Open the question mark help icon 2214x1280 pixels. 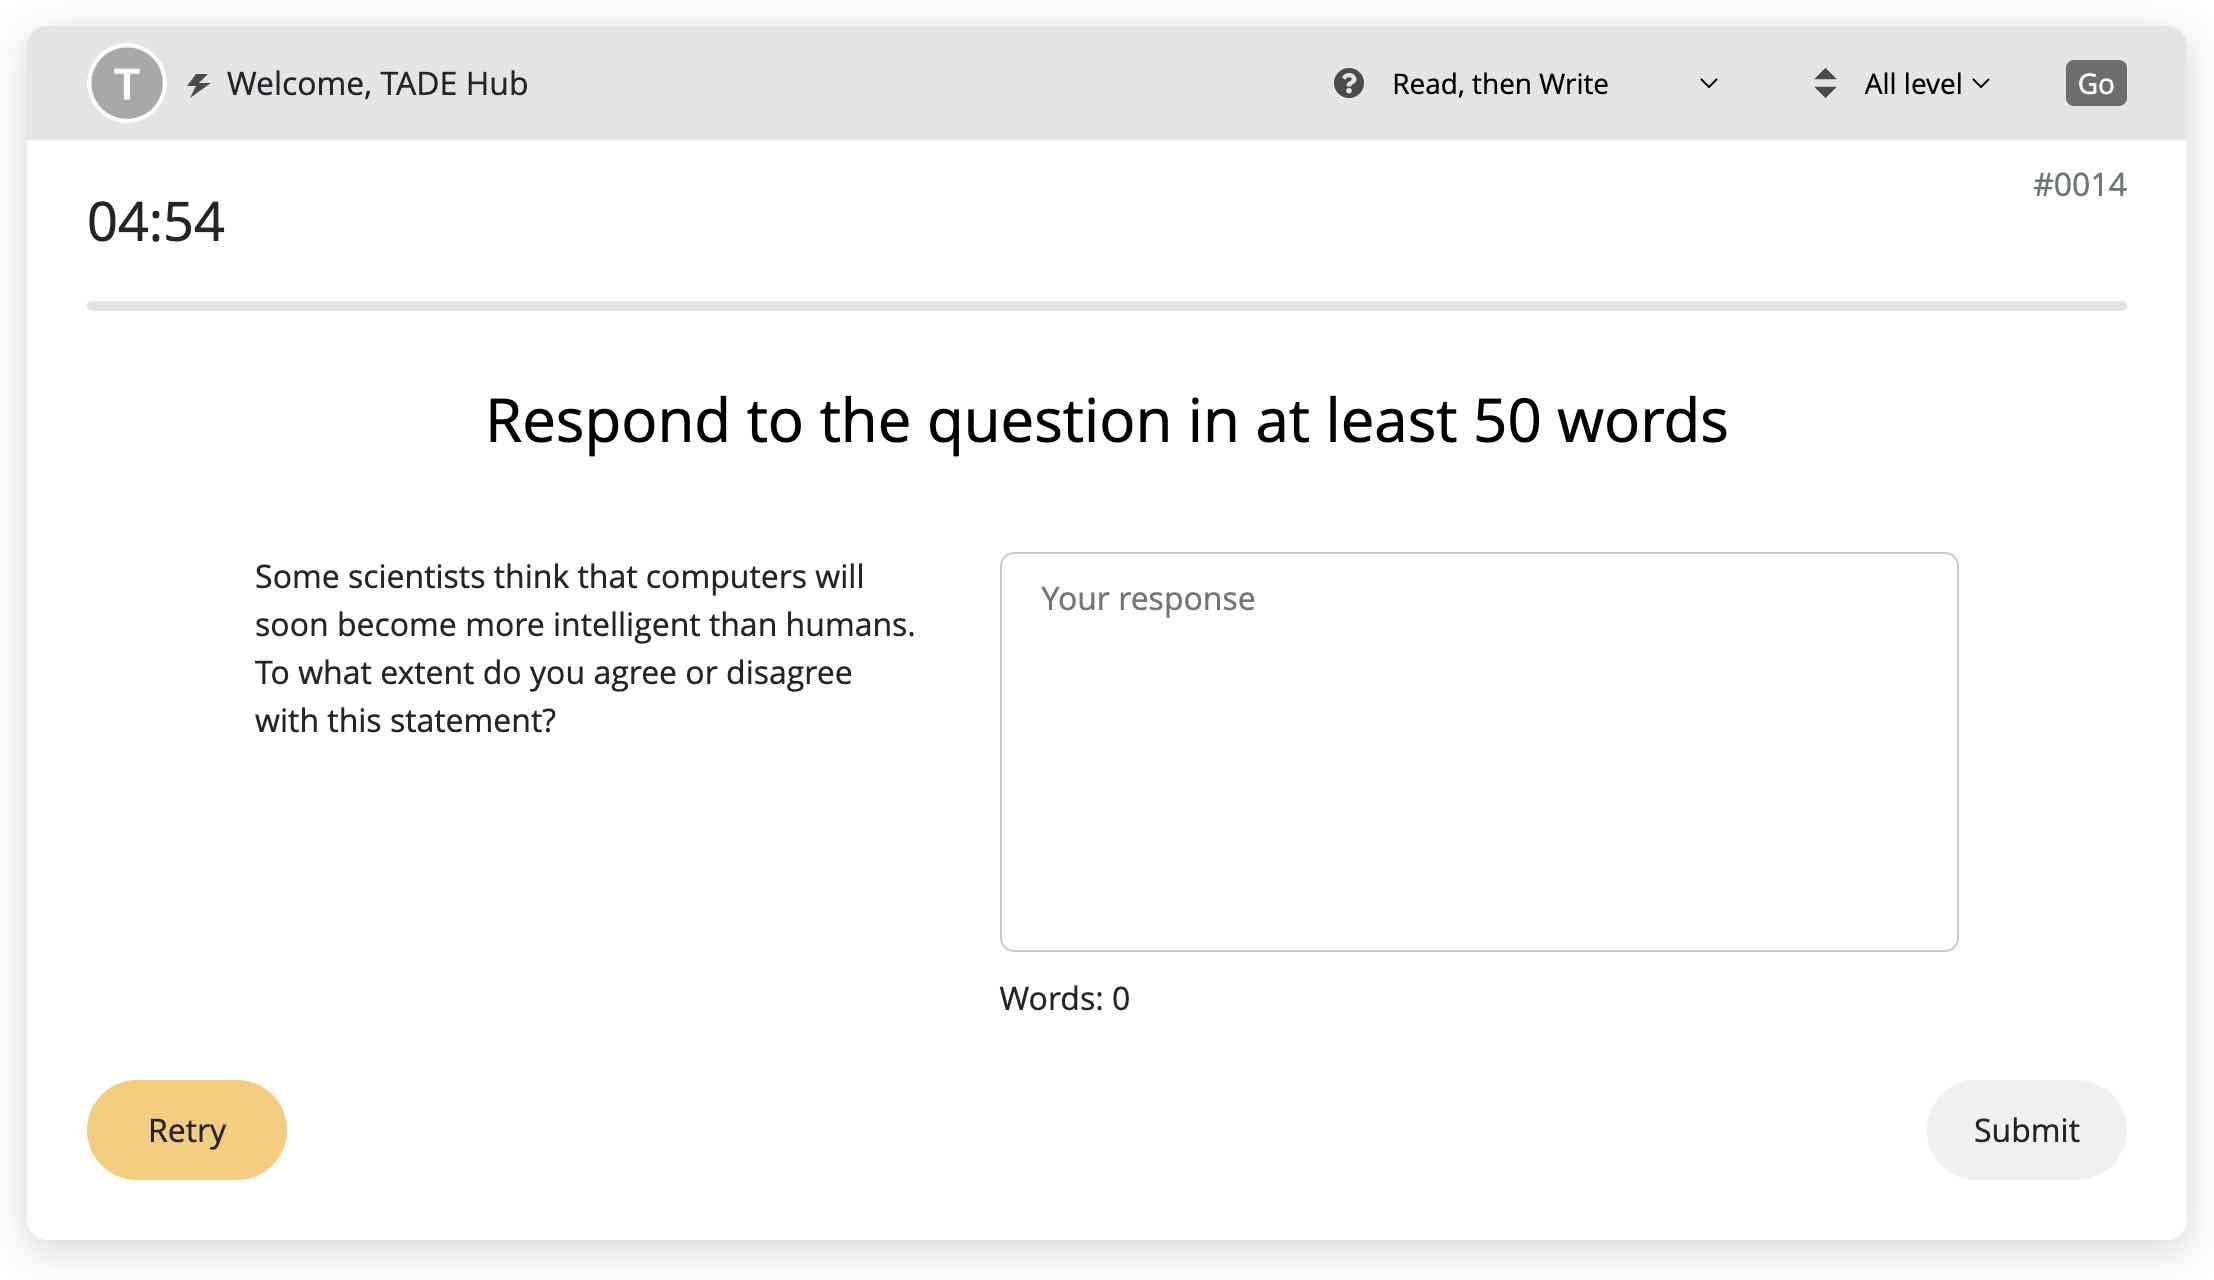tap(1348, 83)
